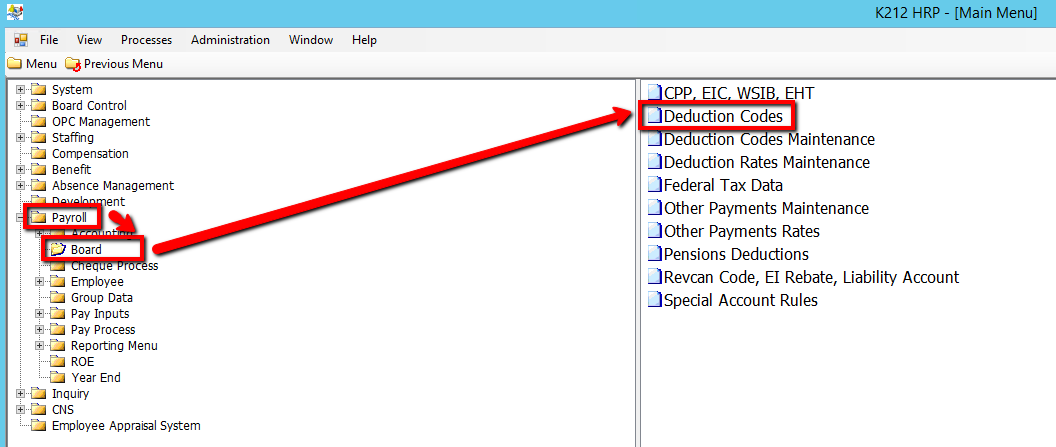Expand the System tree node

pos(21,90)
